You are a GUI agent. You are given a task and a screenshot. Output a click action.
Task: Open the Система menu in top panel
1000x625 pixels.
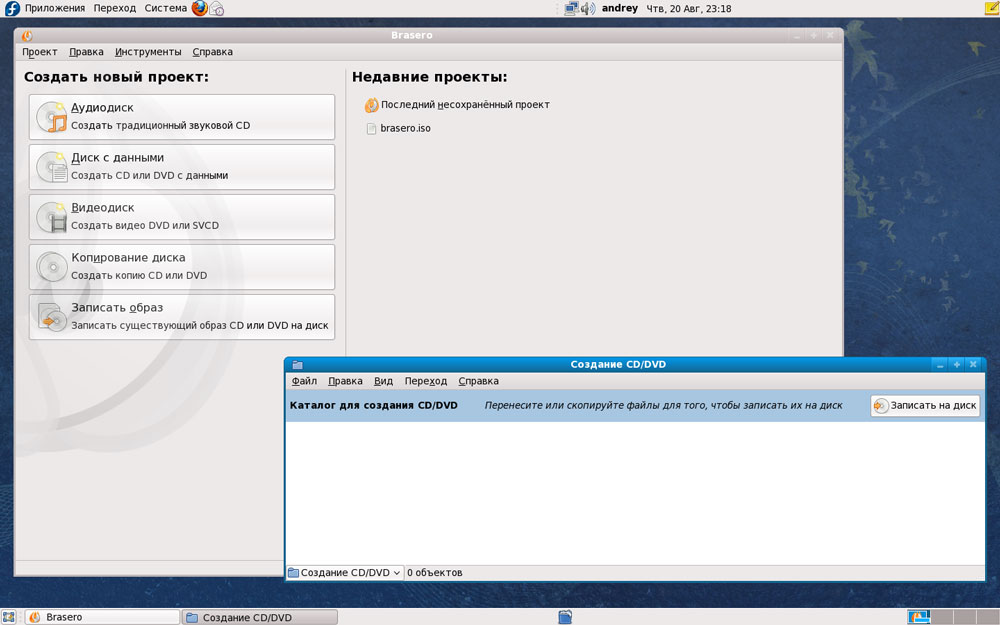click(166, 8)
